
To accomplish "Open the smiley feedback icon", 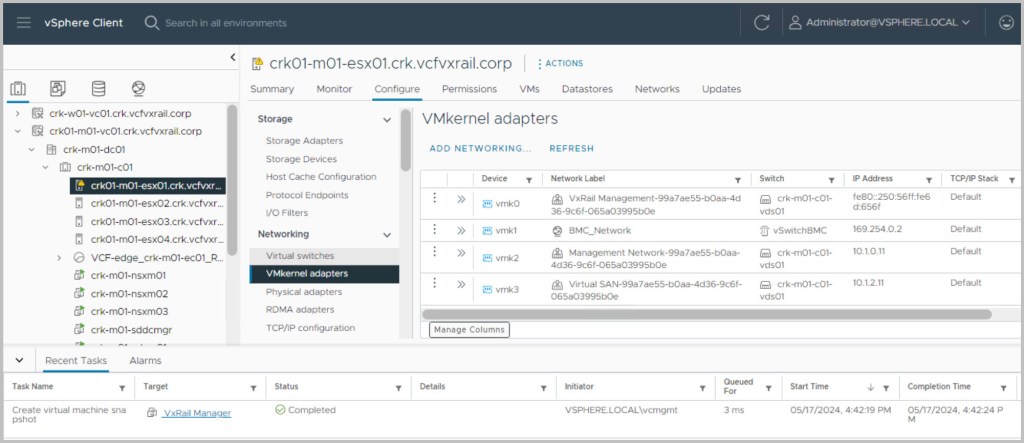I will coord(1005,22).
